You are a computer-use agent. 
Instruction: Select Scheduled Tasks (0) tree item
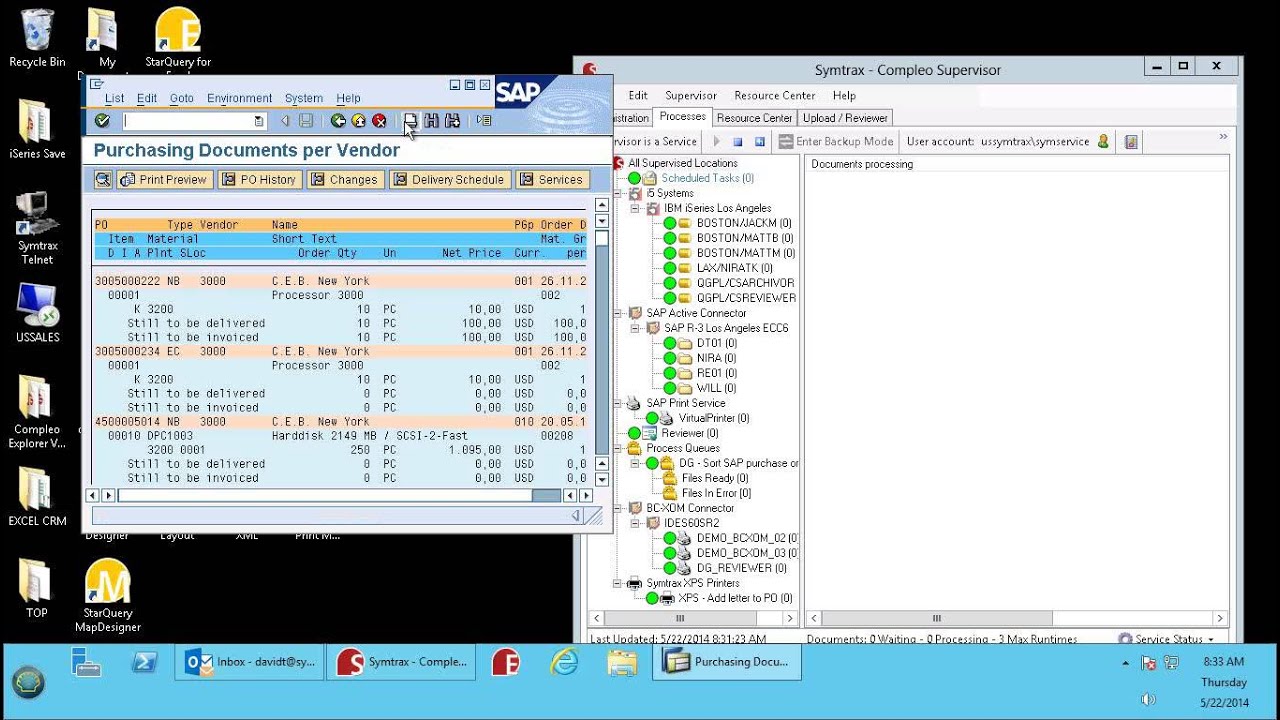[707, 178]
